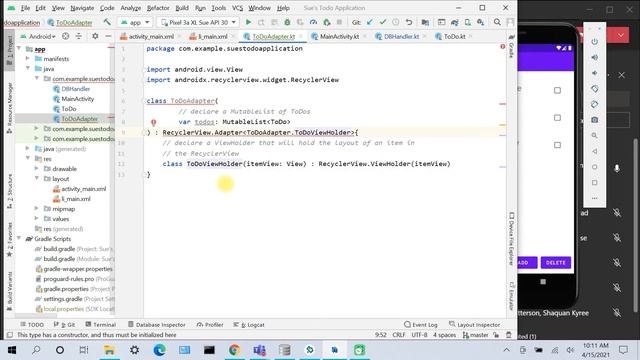
Task: Click the stop process square icon
Action: pyautogui.click(x=339, y=22)
